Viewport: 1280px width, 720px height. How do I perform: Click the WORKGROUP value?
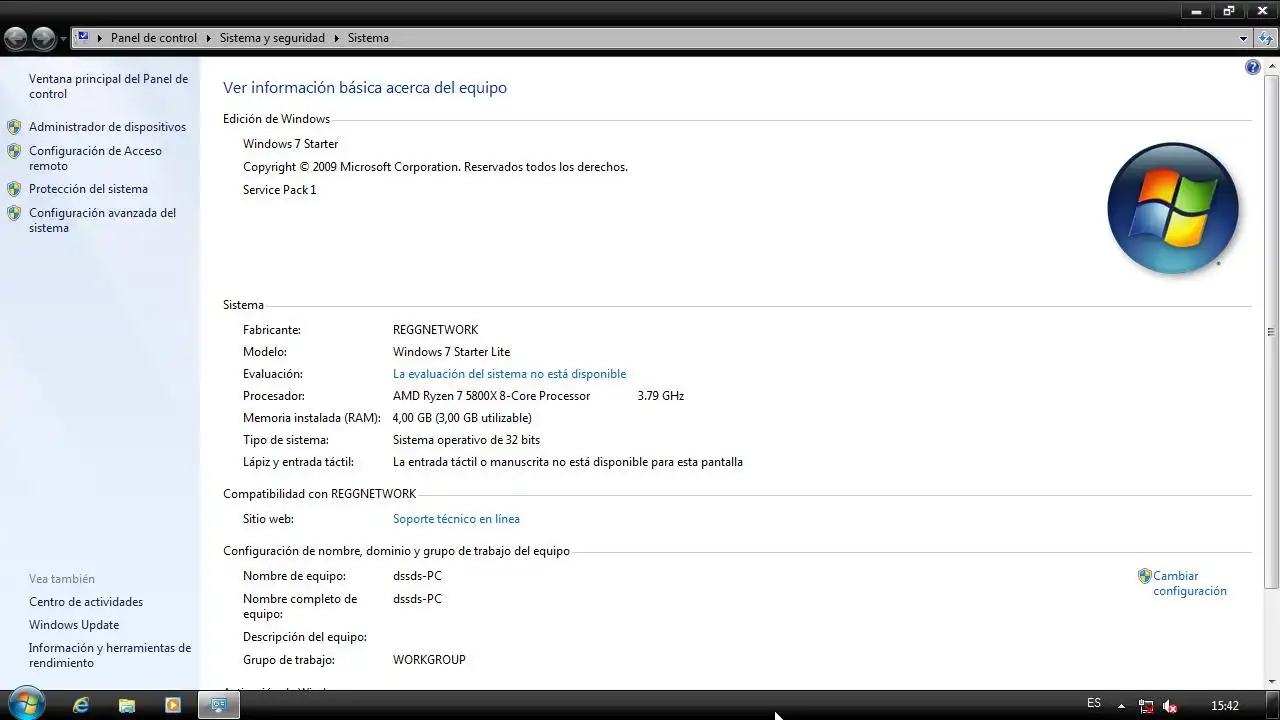click(x=429, y=660)
